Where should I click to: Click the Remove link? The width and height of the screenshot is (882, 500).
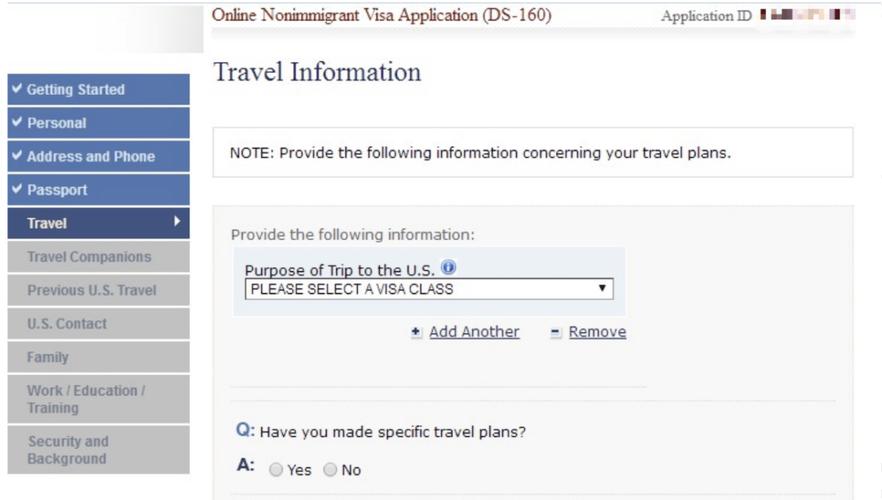[597, 332]
